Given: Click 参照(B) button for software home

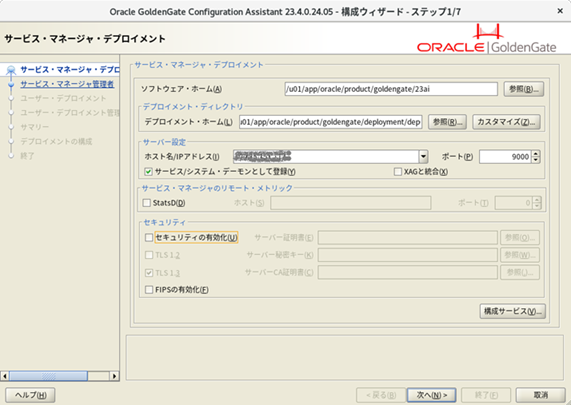Looking at the screenshot, I should coord(524,89).
